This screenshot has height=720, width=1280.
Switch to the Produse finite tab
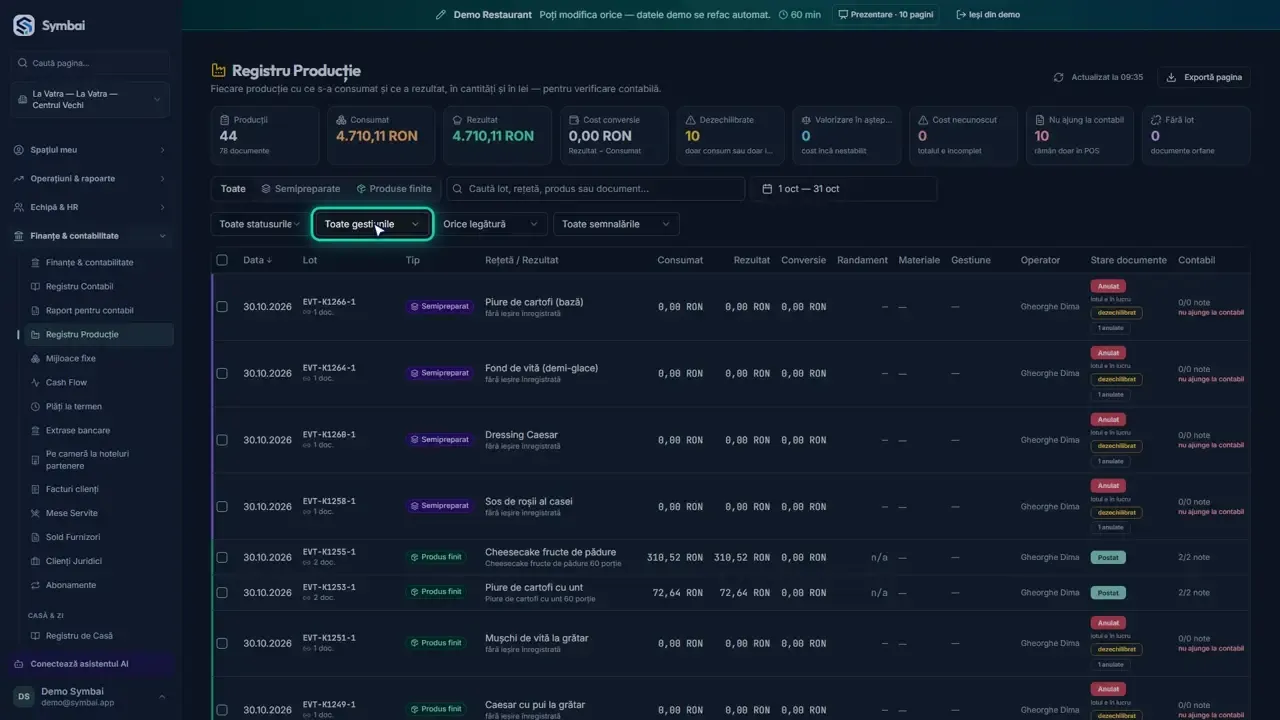pyautogui.click(x=394, y=189)
